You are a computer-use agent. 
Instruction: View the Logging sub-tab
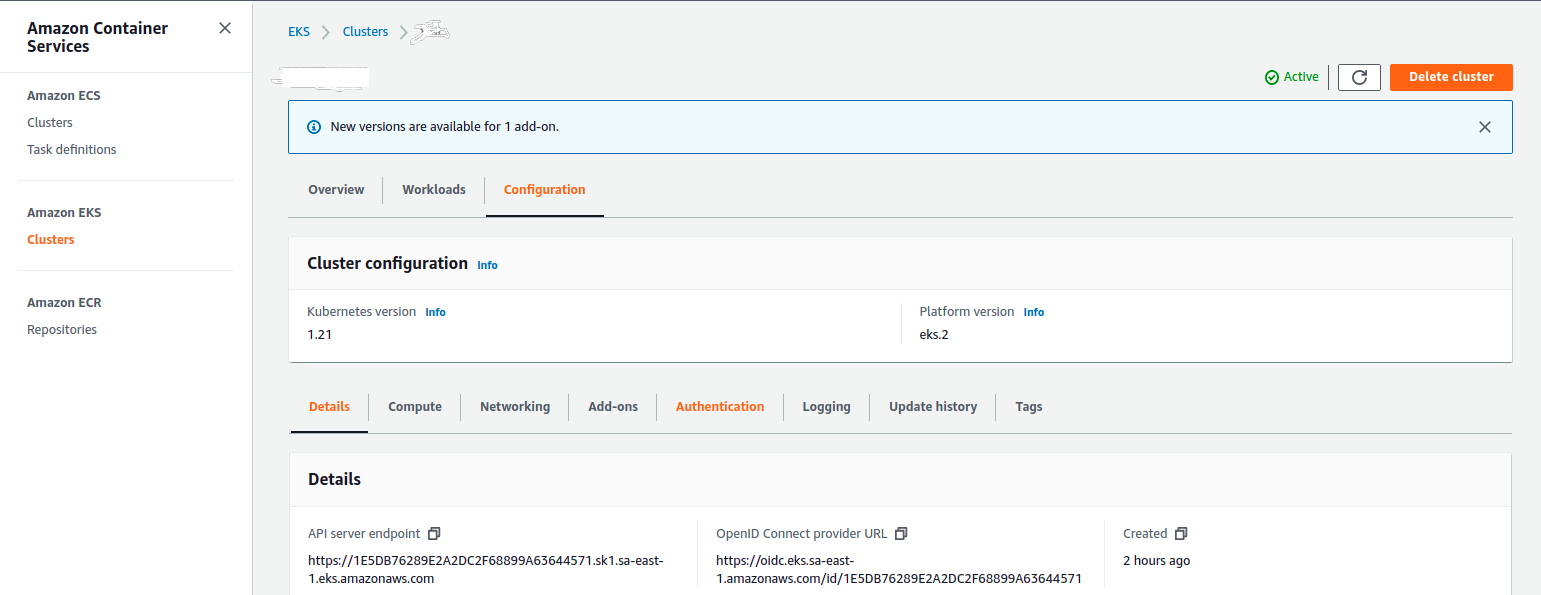pyautogui.click(x=827, y=407)
